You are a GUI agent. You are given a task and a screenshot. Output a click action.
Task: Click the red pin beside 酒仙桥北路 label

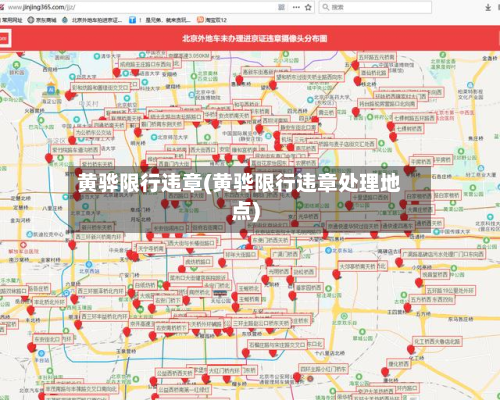tap(358, 81)
